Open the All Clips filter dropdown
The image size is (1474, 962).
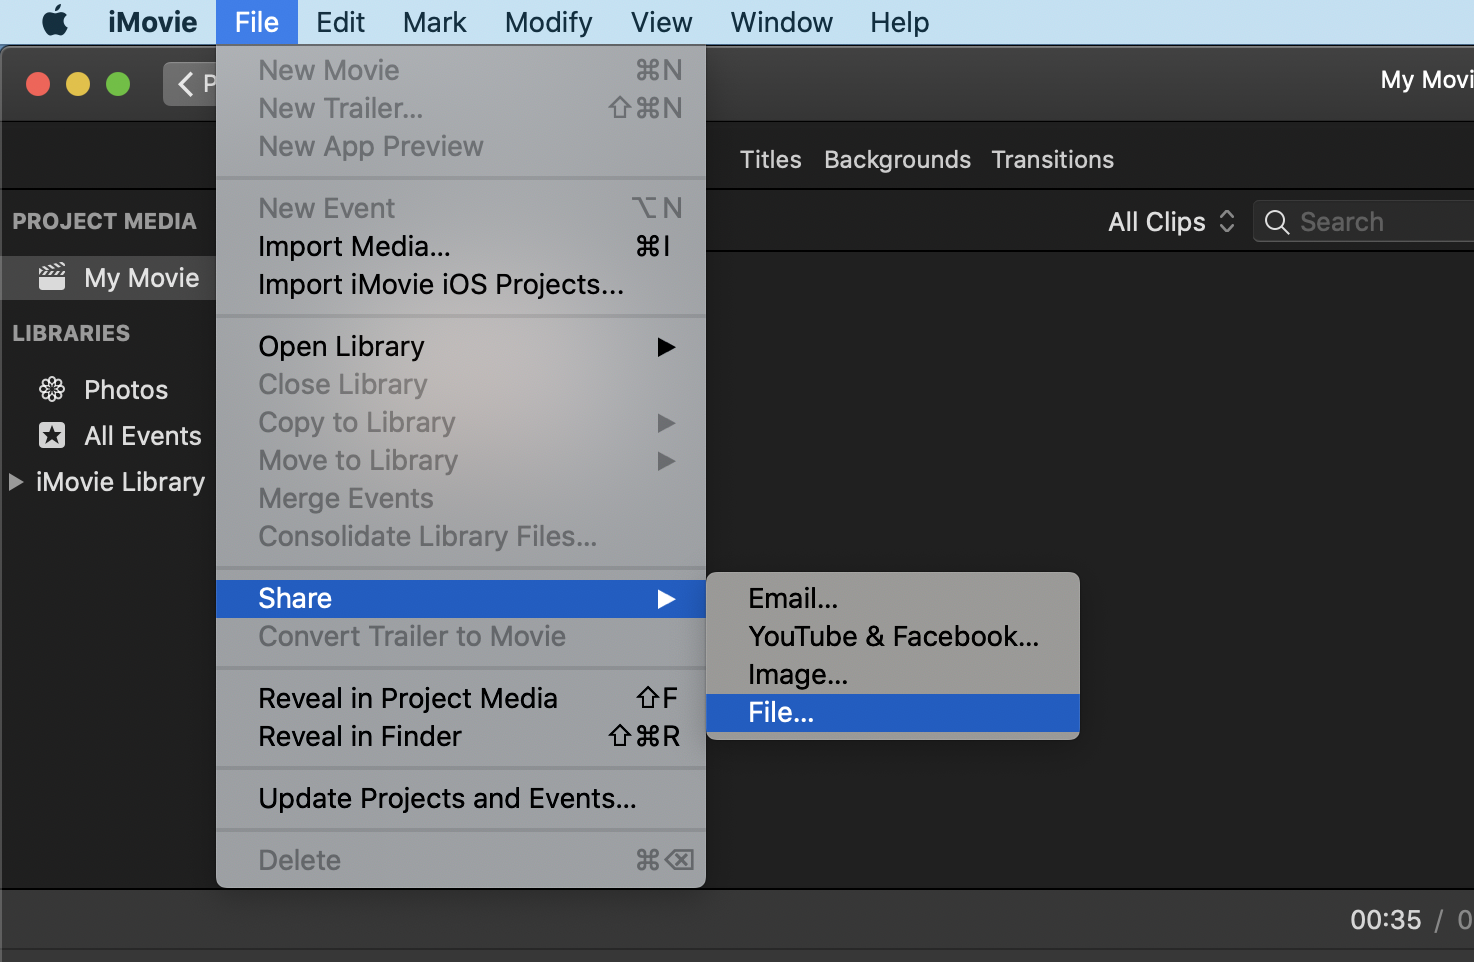point(1171,222)
